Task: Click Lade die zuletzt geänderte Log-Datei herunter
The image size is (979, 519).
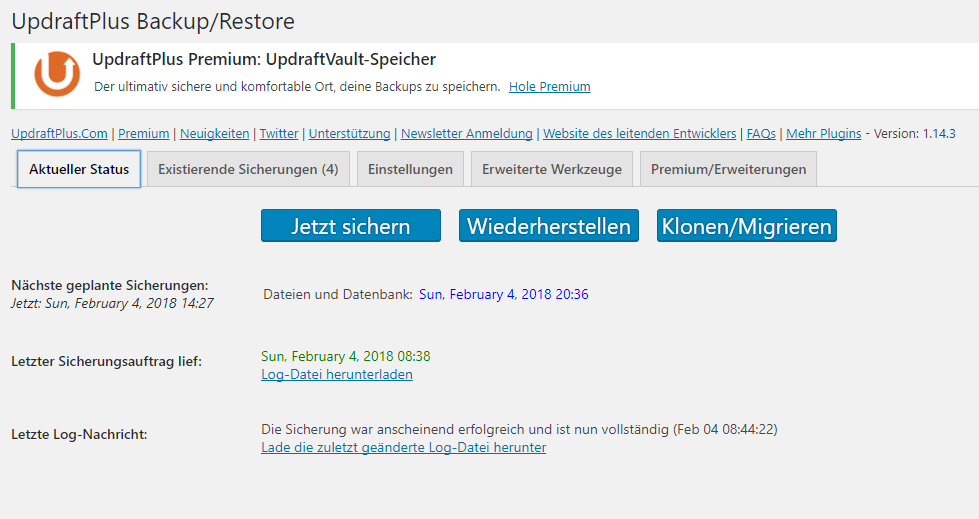Action: 403,448
